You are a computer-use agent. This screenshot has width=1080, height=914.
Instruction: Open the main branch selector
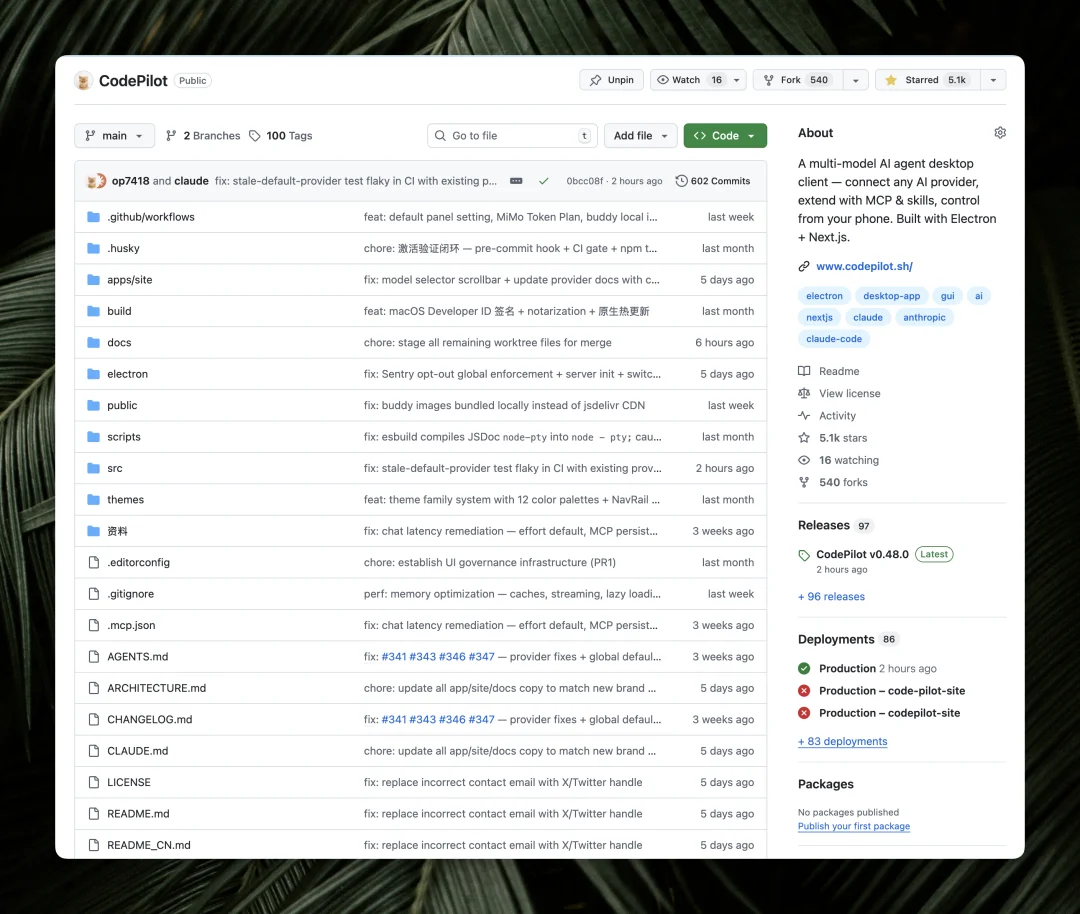pyautogui.click(x=113, y=135)
